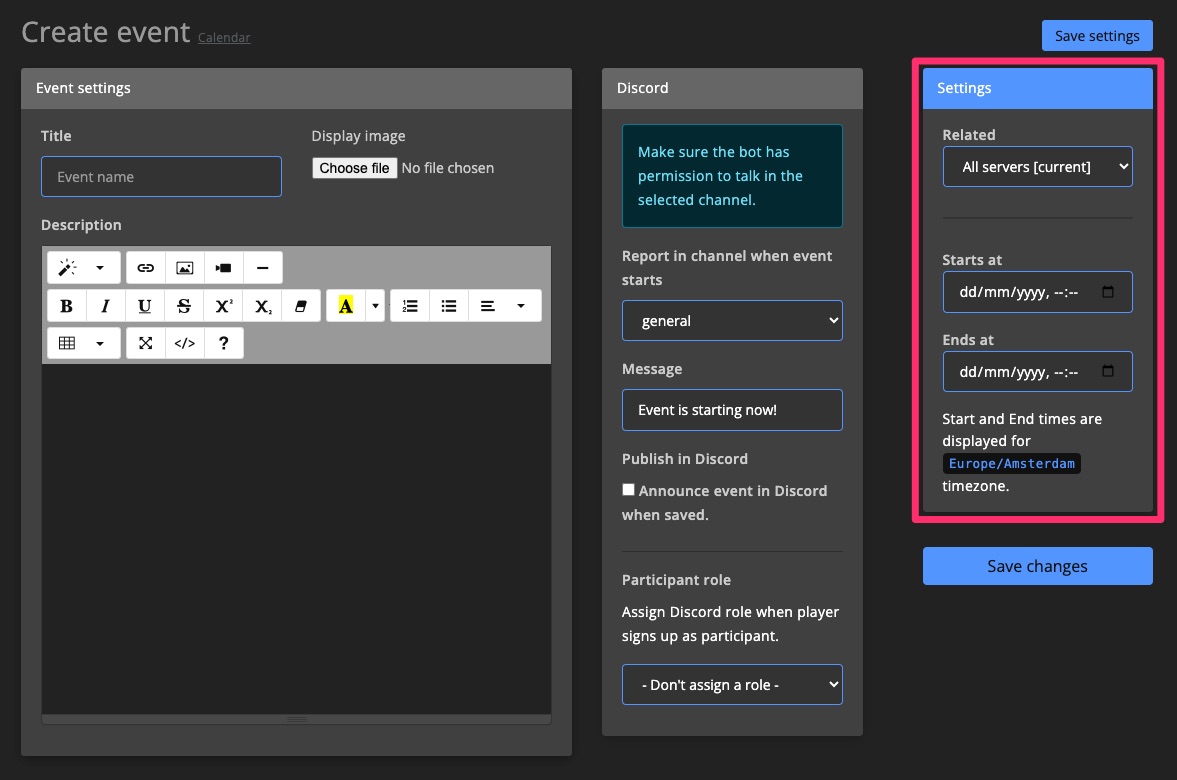1177x780 pixels.
Task: Insert a link using the editor toolbar
Action: (x=146, y=268)
